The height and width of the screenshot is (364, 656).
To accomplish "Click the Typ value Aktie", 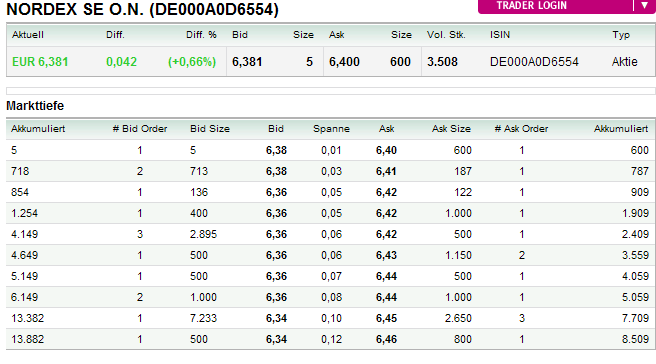I will 625,62.
